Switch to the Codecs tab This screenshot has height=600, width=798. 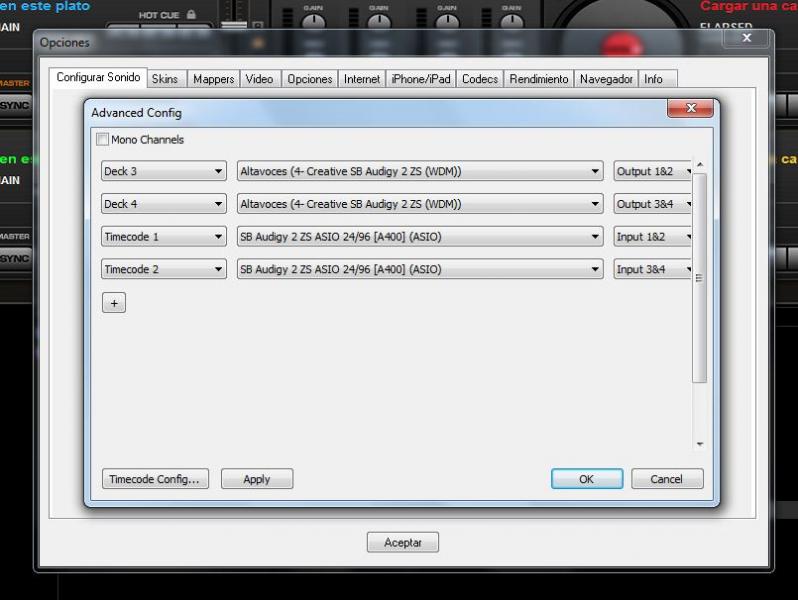[480, 79]
